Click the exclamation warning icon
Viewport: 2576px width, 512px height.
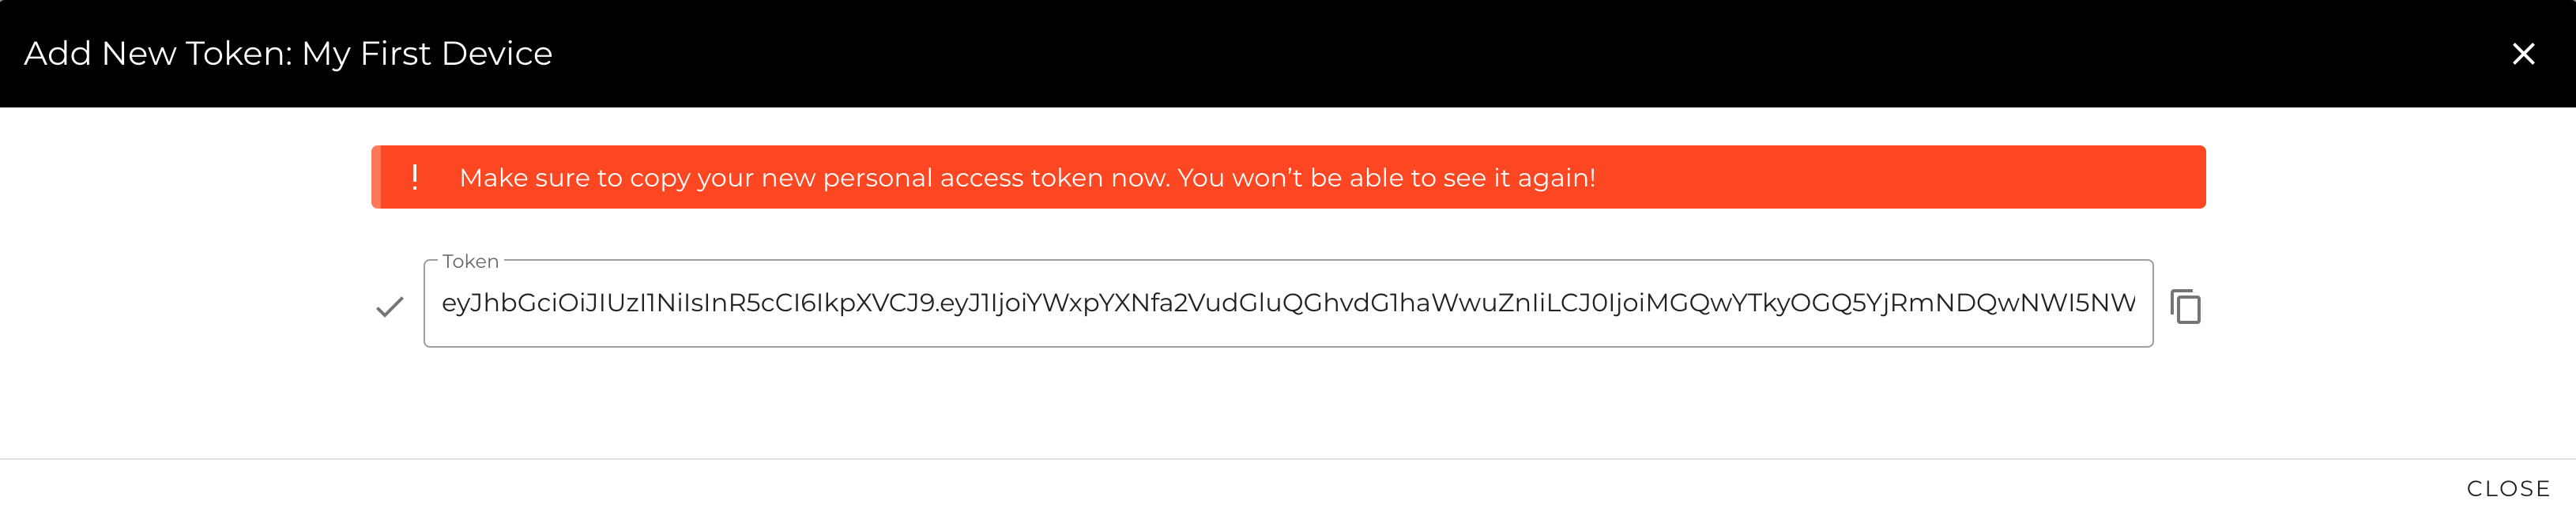click(415, 178)
